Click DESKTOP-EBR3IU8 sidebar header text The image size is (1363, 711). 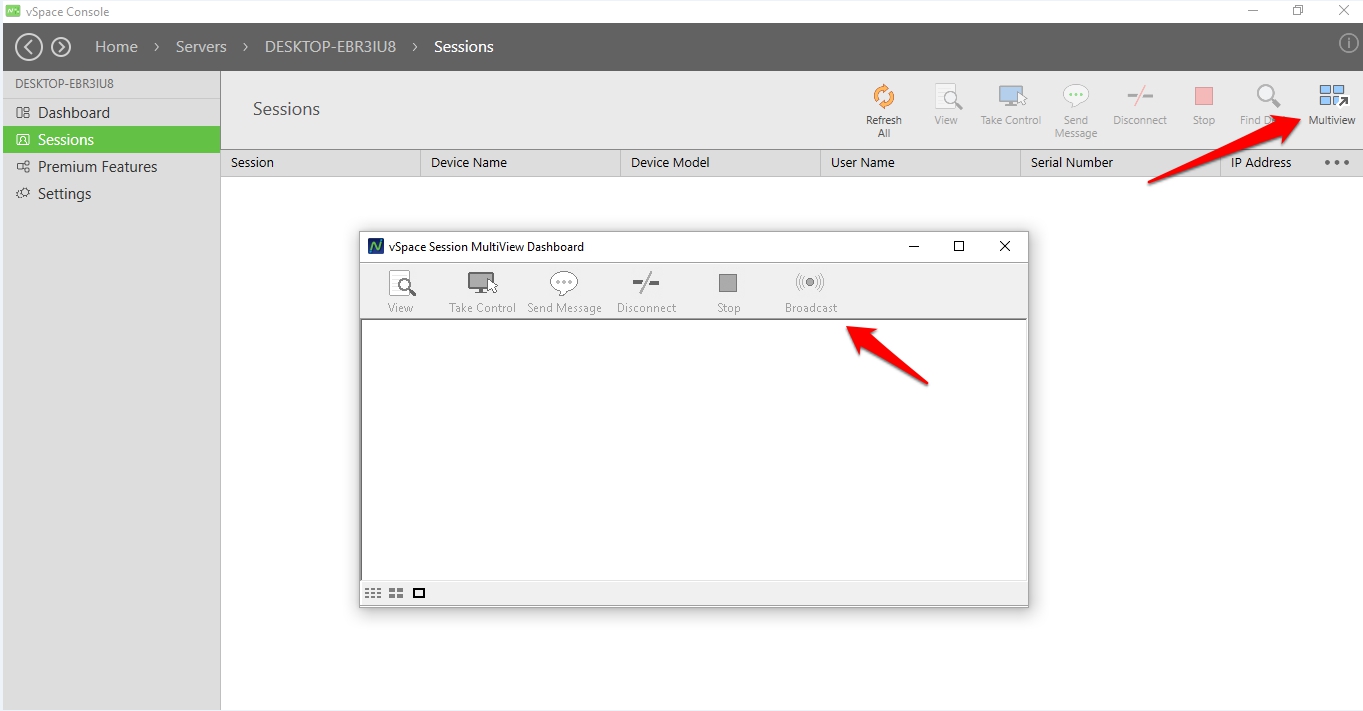[64, 84]
